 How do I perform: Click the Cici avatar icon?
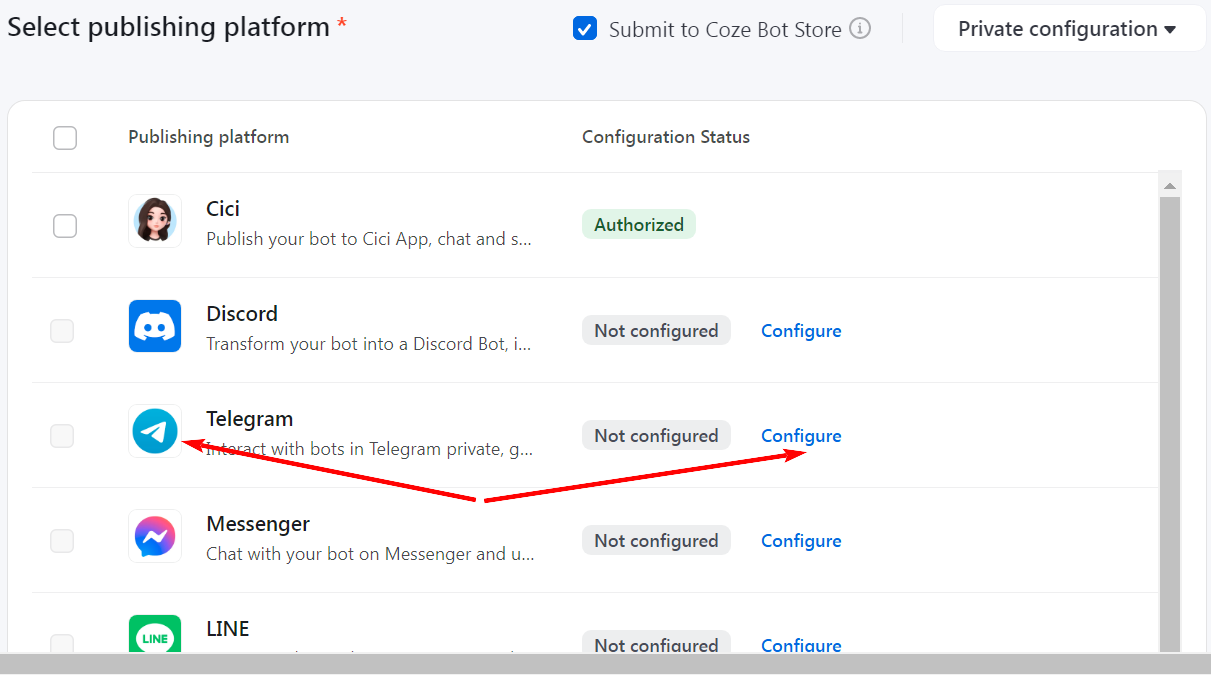pyautogui.click(x=155, y=221)
